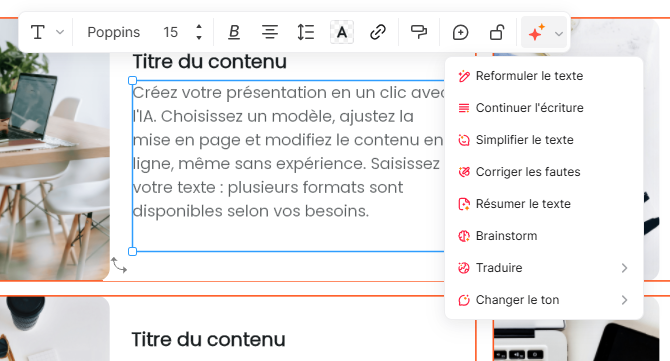
Task: Click the Text type T icon
Action: [x=38, y=32]
